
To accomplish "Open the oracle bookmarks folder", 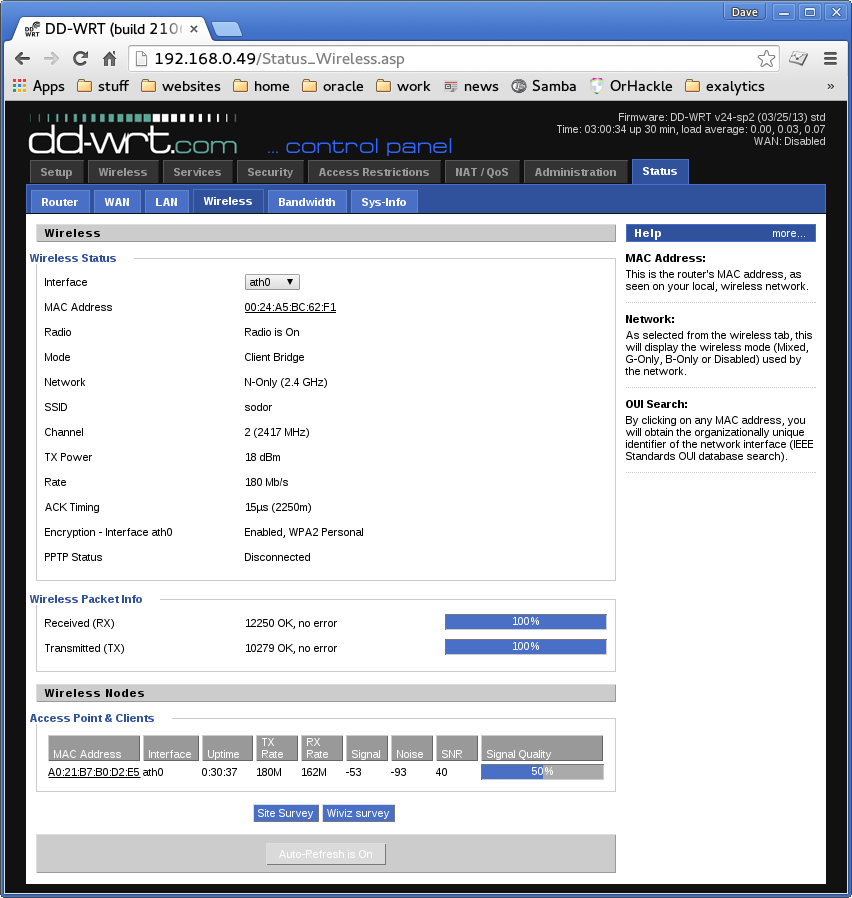I will point(333,86).
